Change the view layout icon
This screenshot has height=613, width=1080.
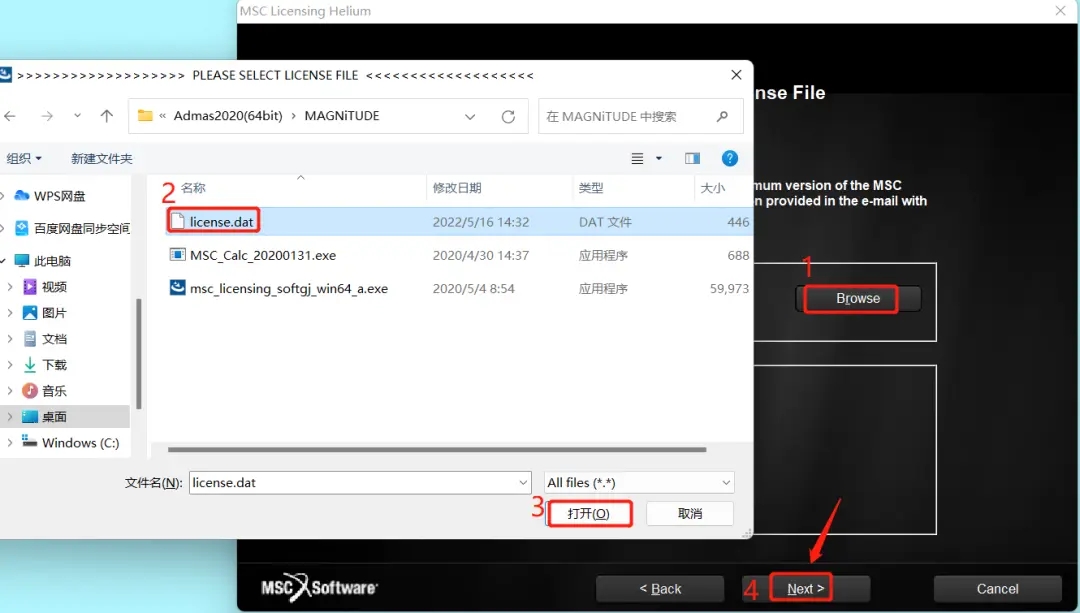pos(637,158)
